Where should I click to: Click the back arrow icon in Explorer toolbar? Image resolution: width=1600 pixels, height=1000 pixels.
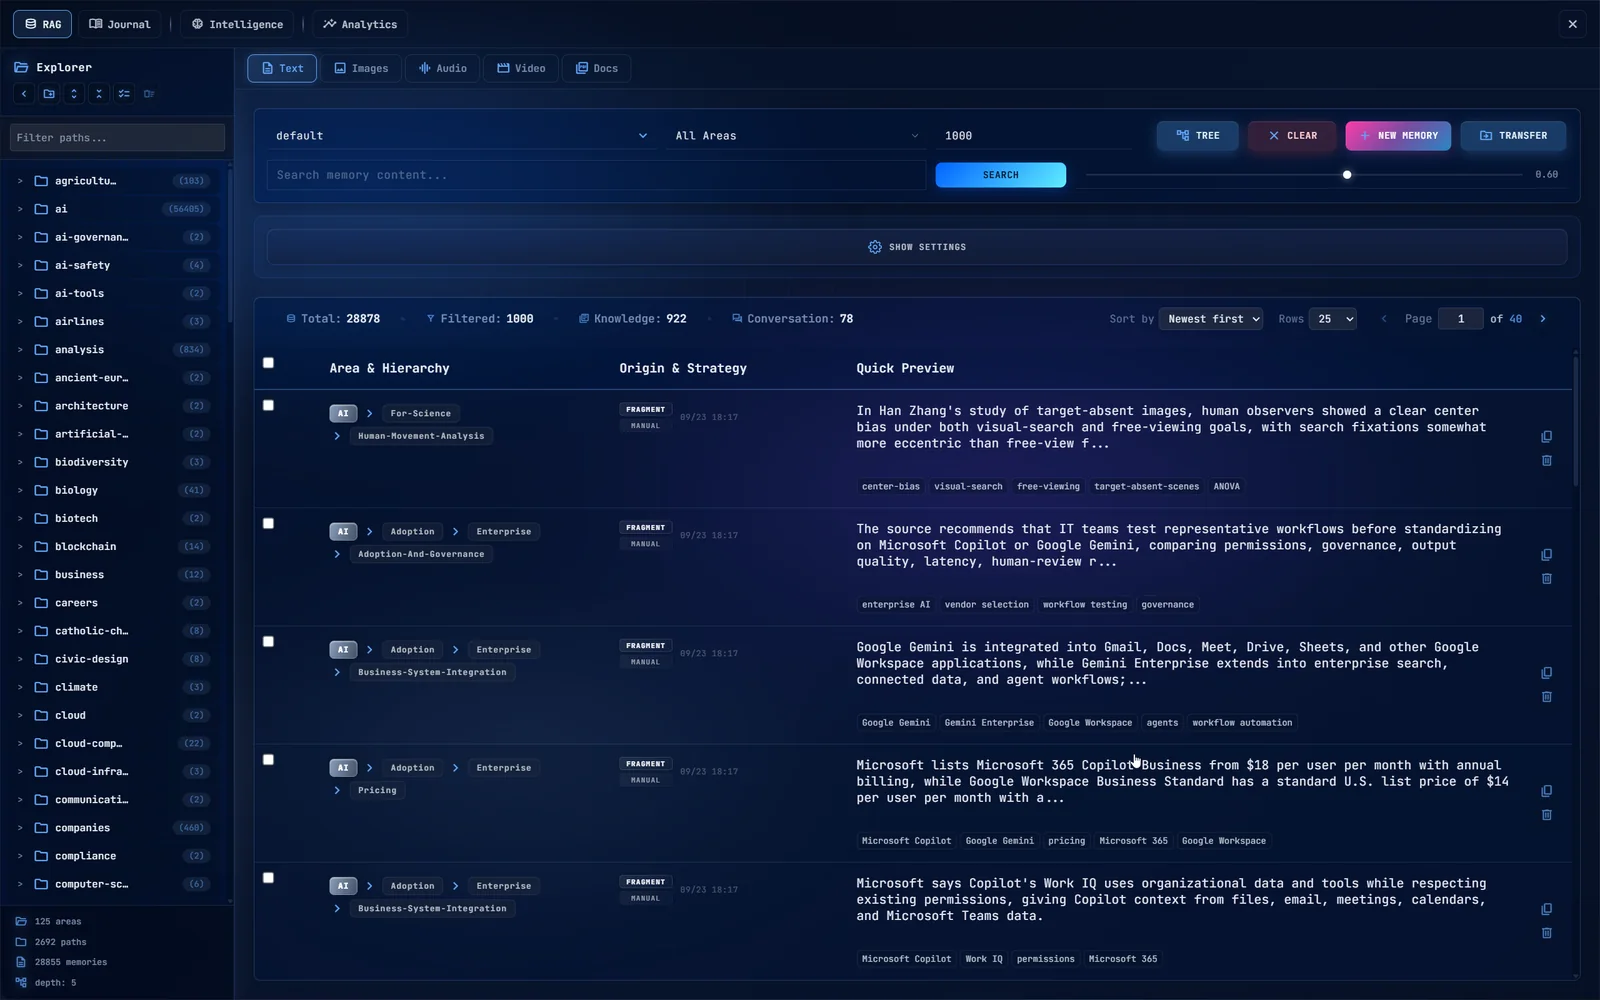24,94
